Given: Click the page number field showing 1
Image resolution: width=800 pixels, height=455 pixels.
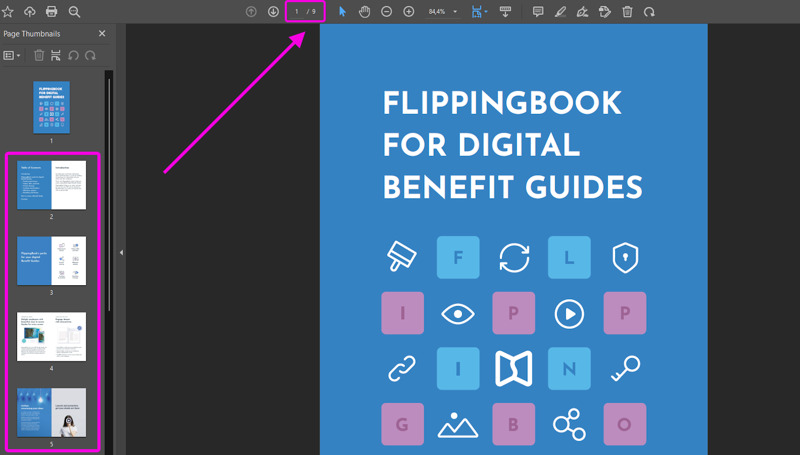Looking at the screenshot, I should click(x=296, y=12).
